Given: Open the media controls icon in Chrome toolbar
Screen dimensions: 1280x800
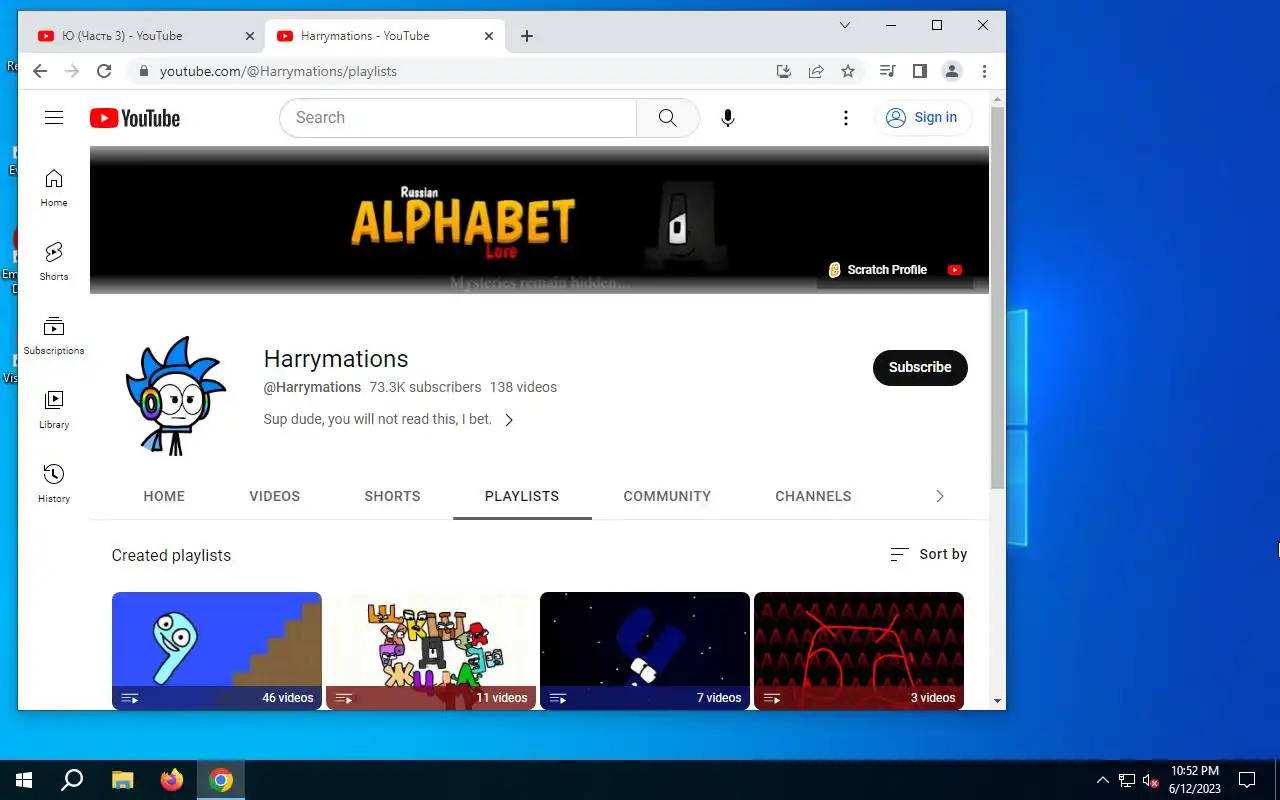Looking at the screenshot, I should (887, 71).
